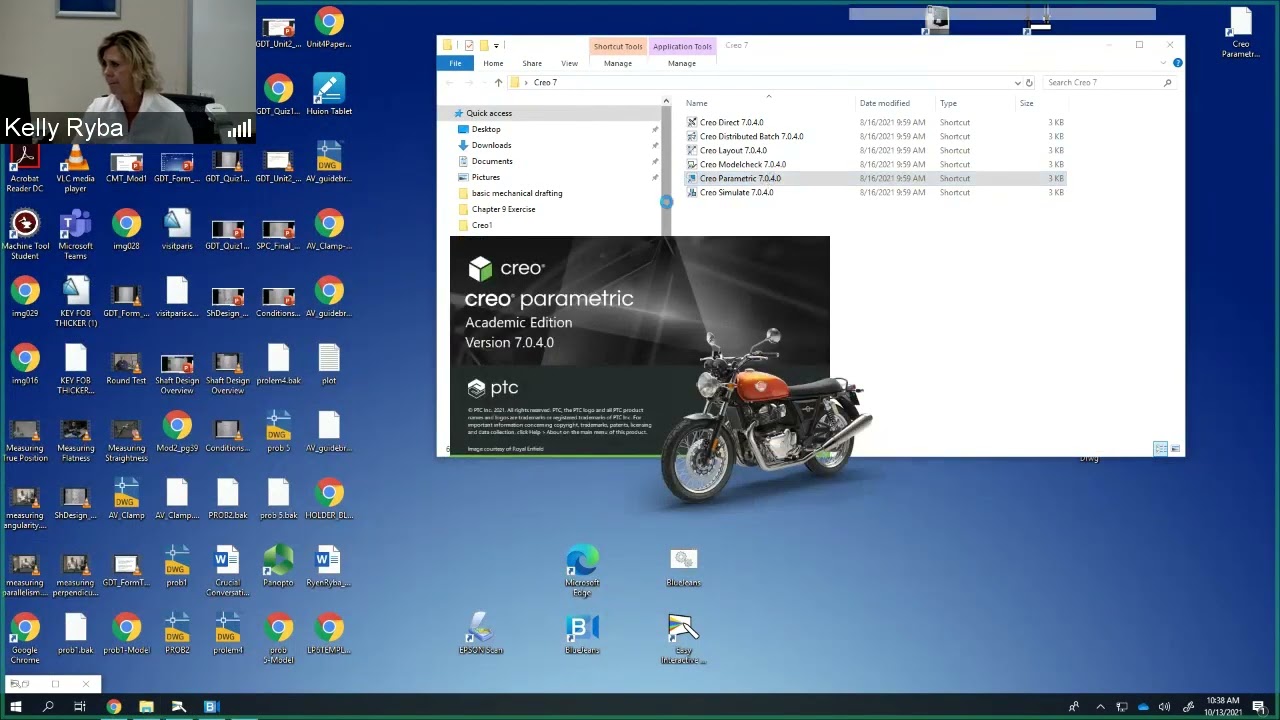Select prolem4 DWG drawing icon
The height and width of the screenshot is (720, 1280).
pos(228,634)
